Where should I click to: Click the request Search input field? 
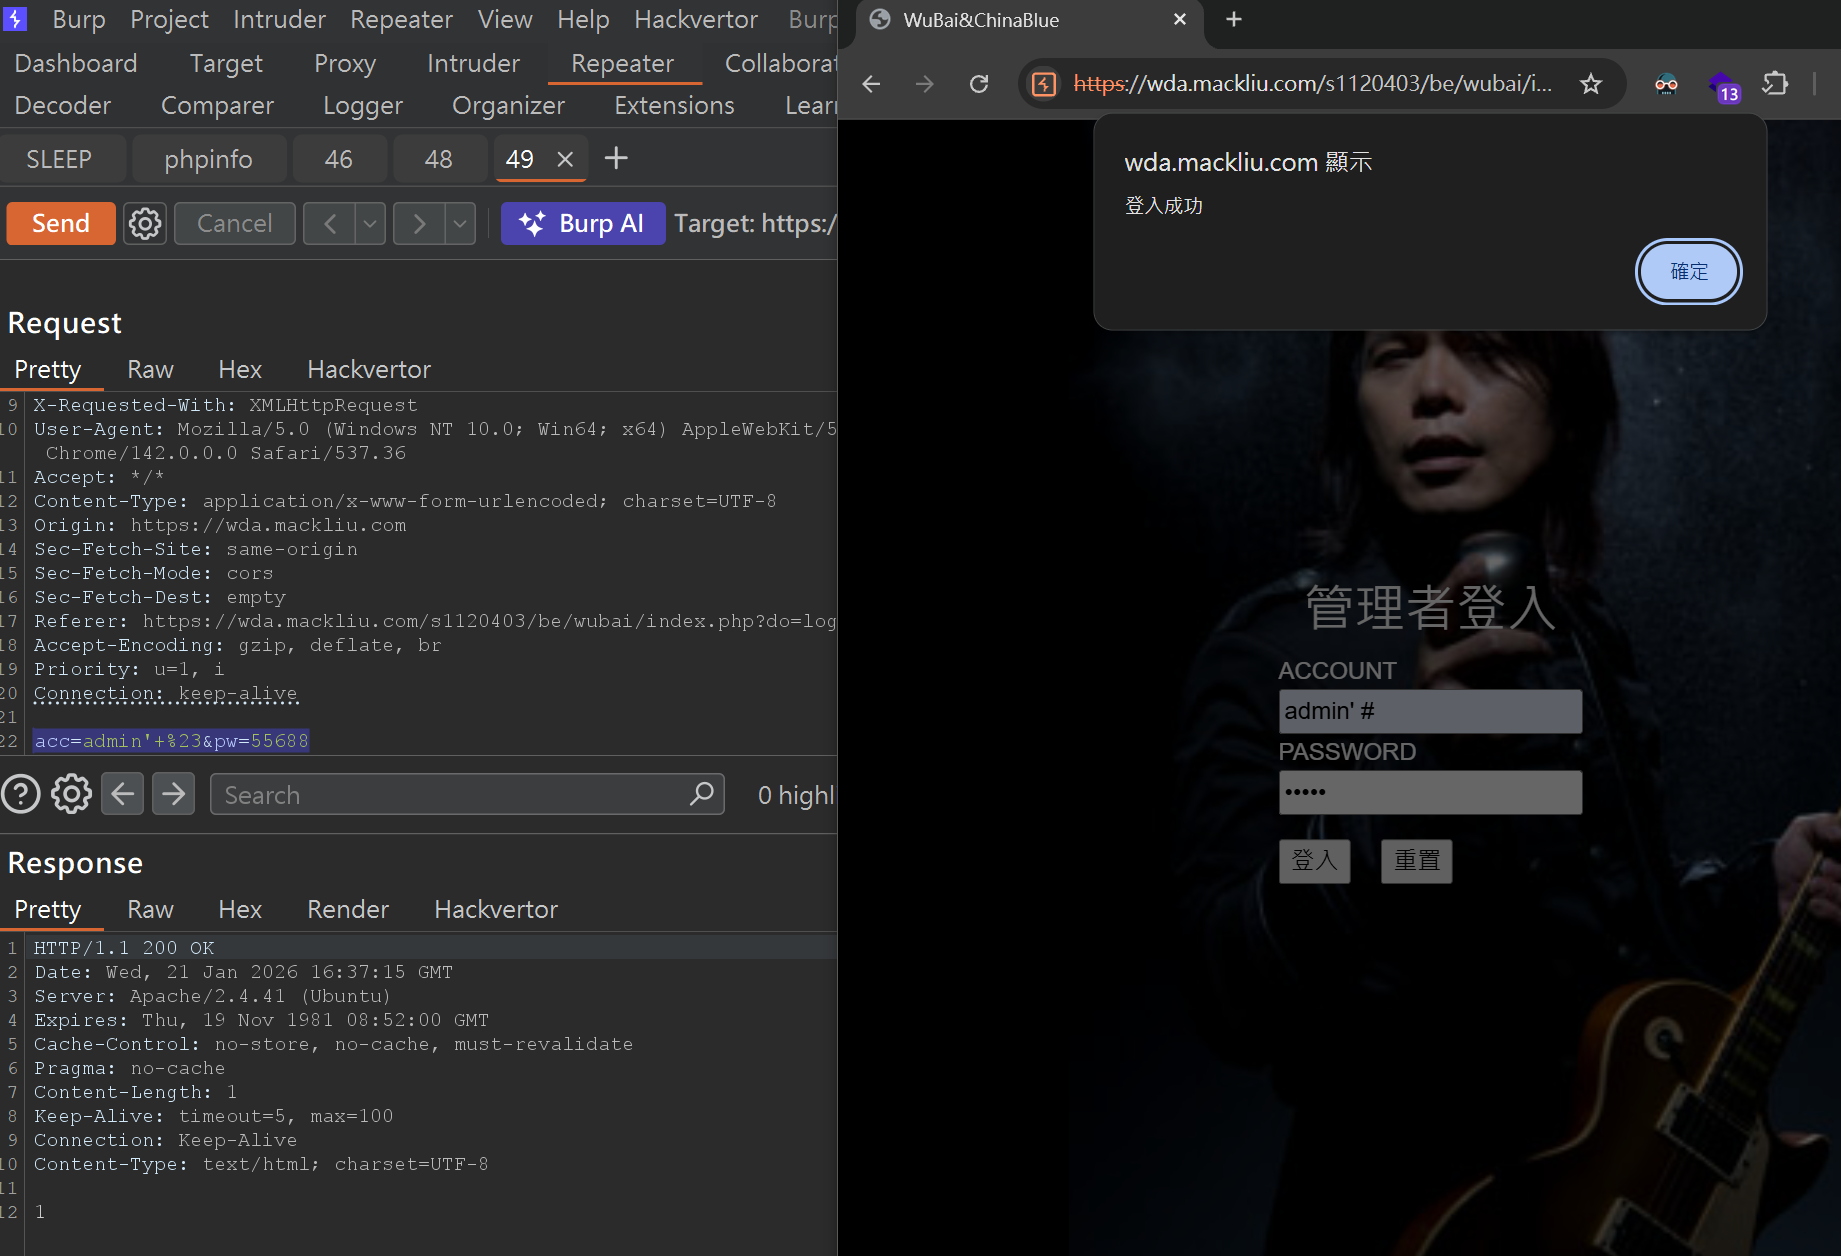[467, 794]
